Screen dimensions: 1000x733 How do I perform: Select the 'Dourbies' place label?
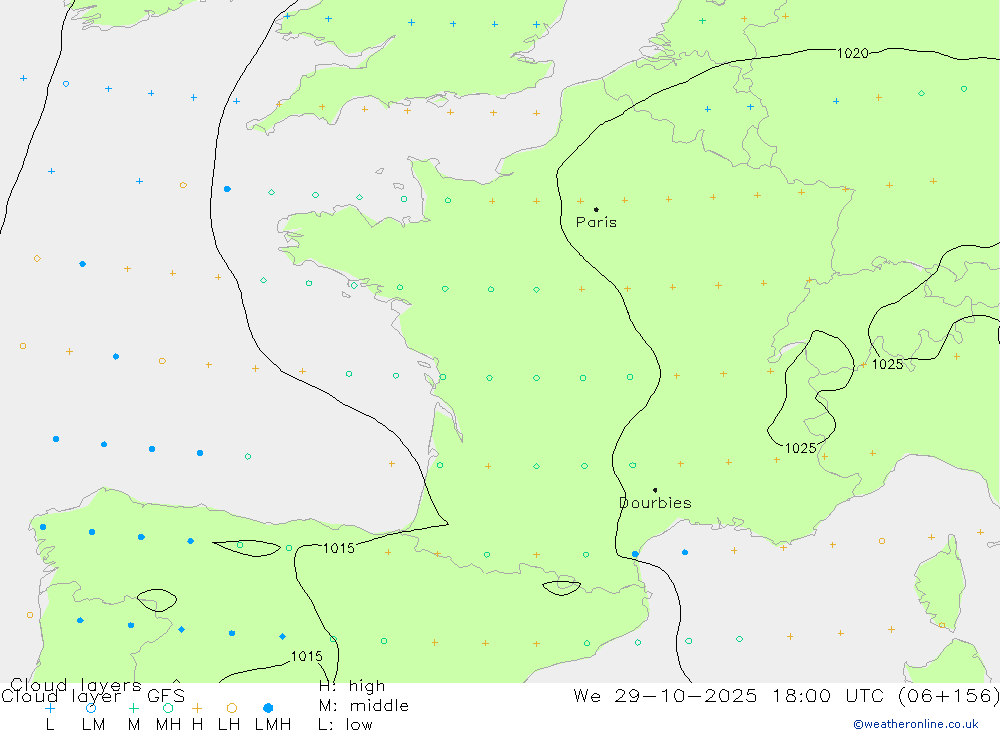pos(655,503)
